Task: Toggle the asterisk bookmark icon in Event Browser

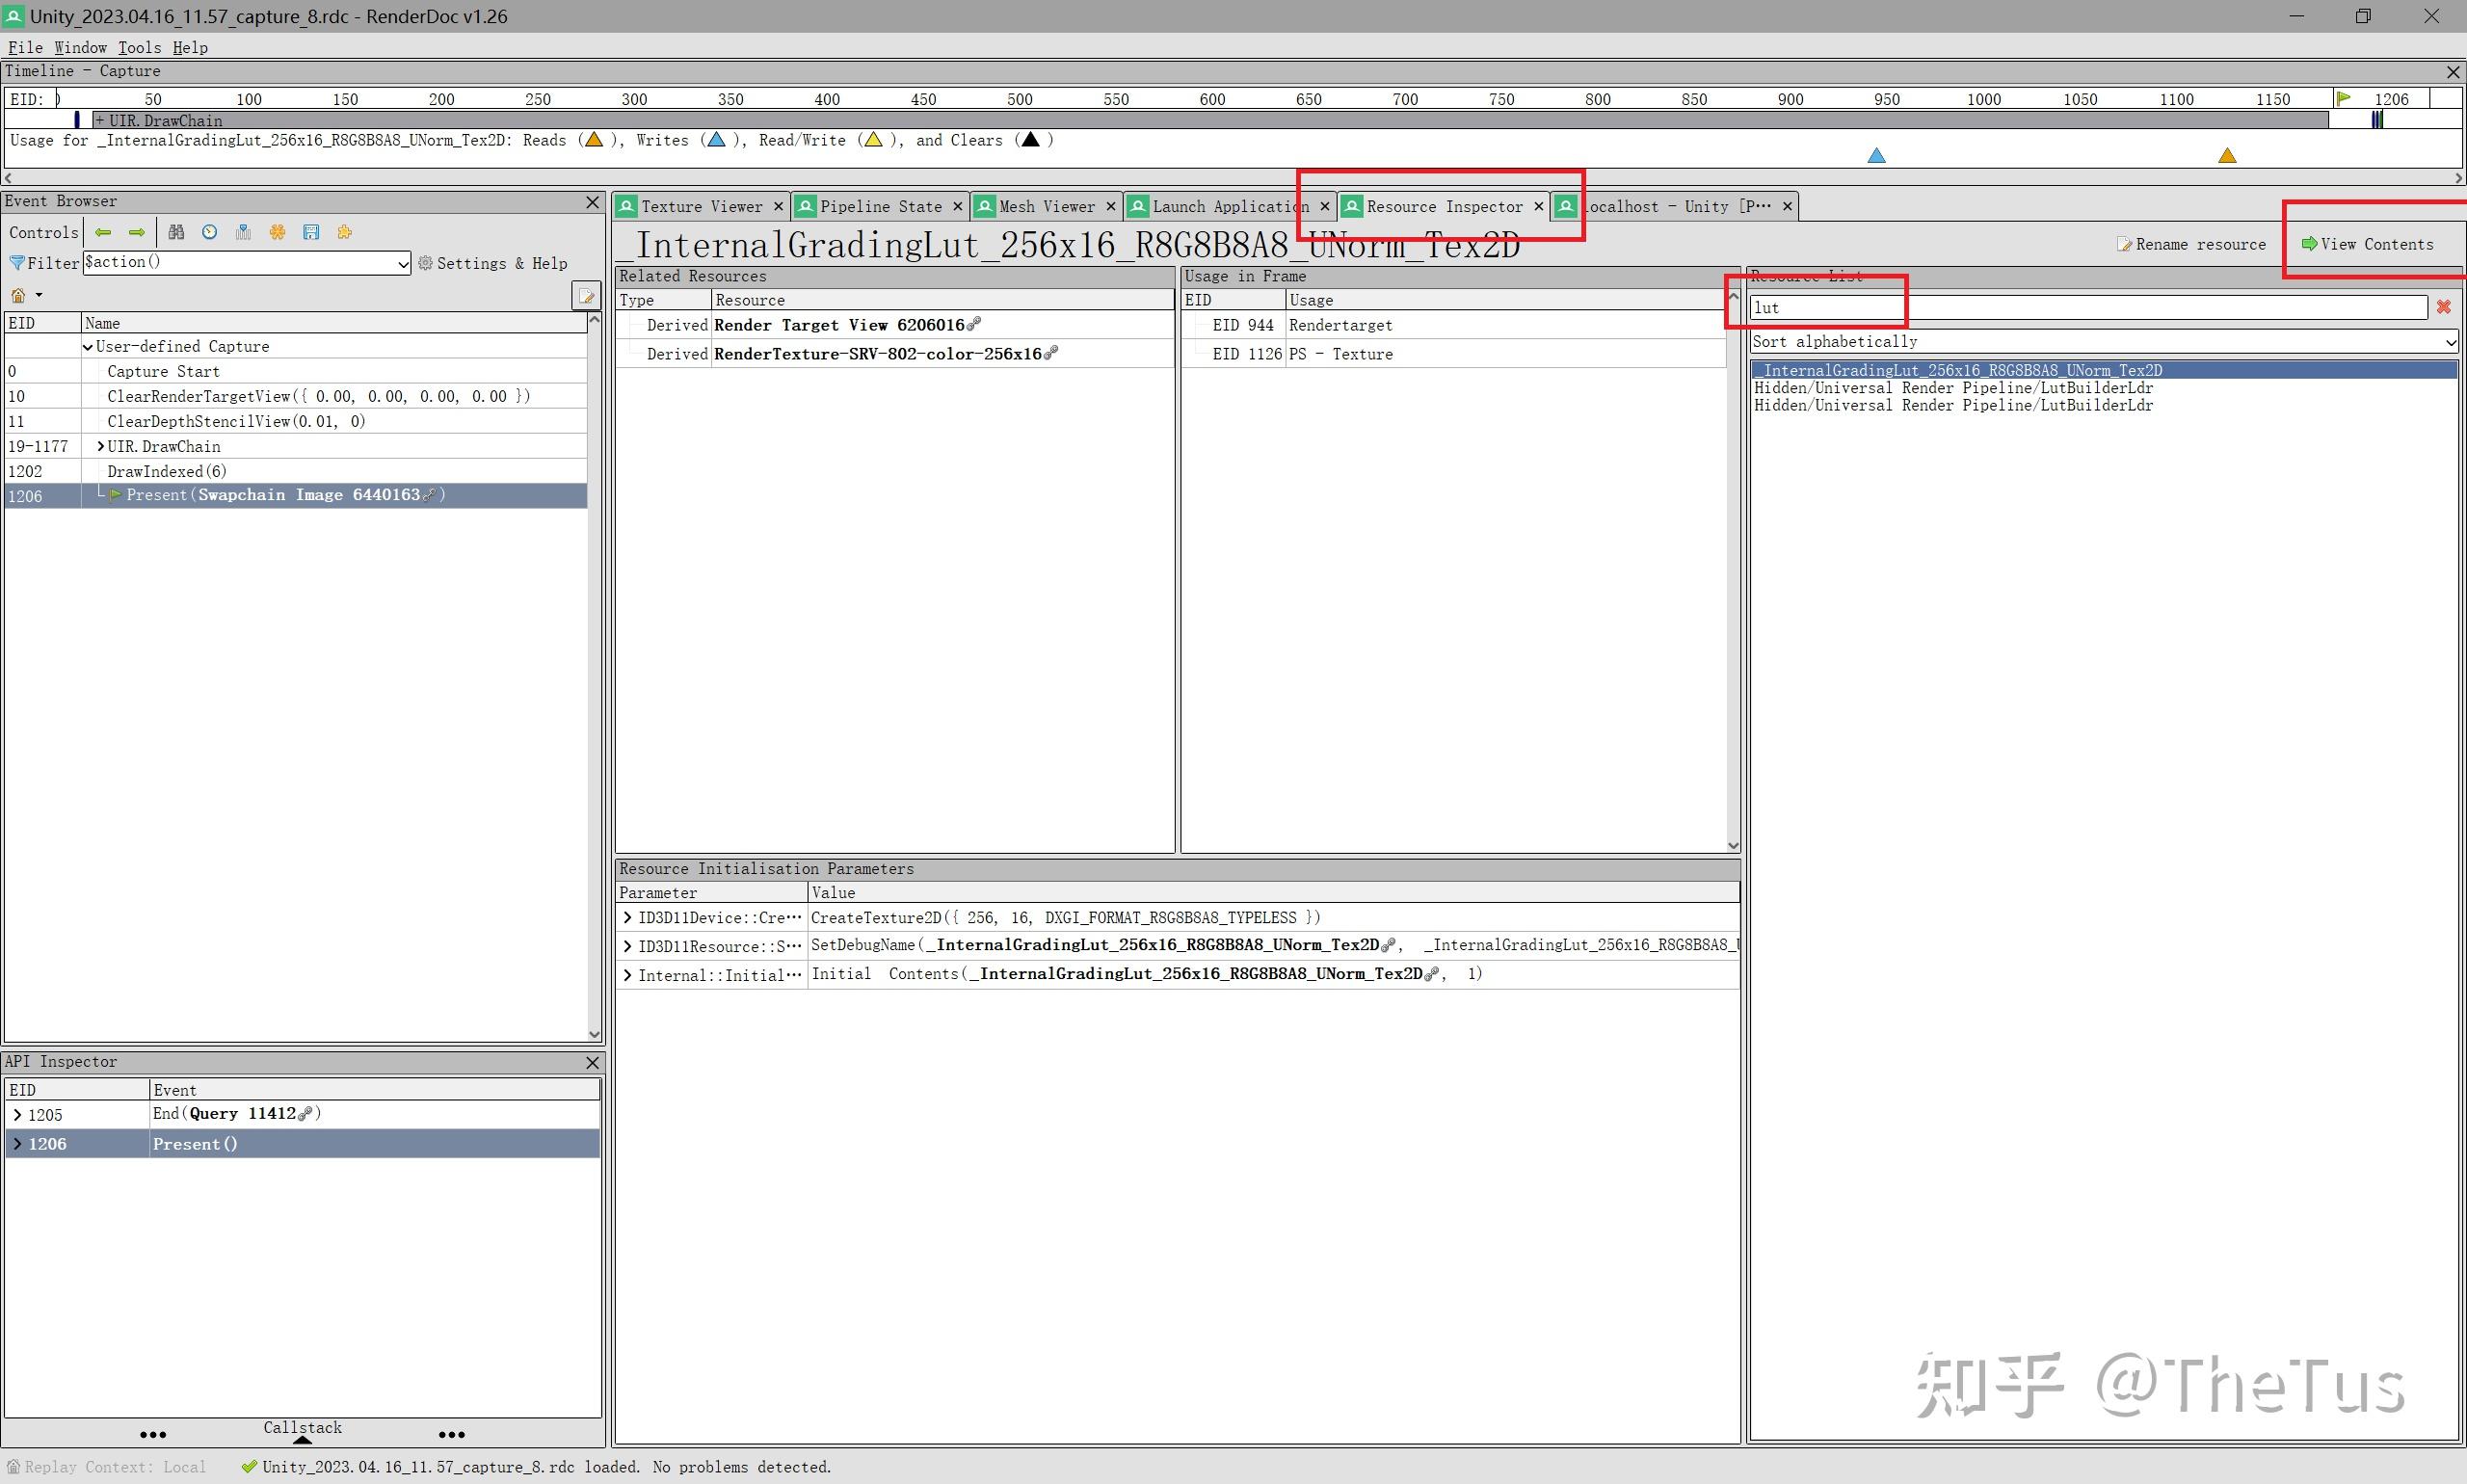Action: pyautogui.click(x=277, y=232)
